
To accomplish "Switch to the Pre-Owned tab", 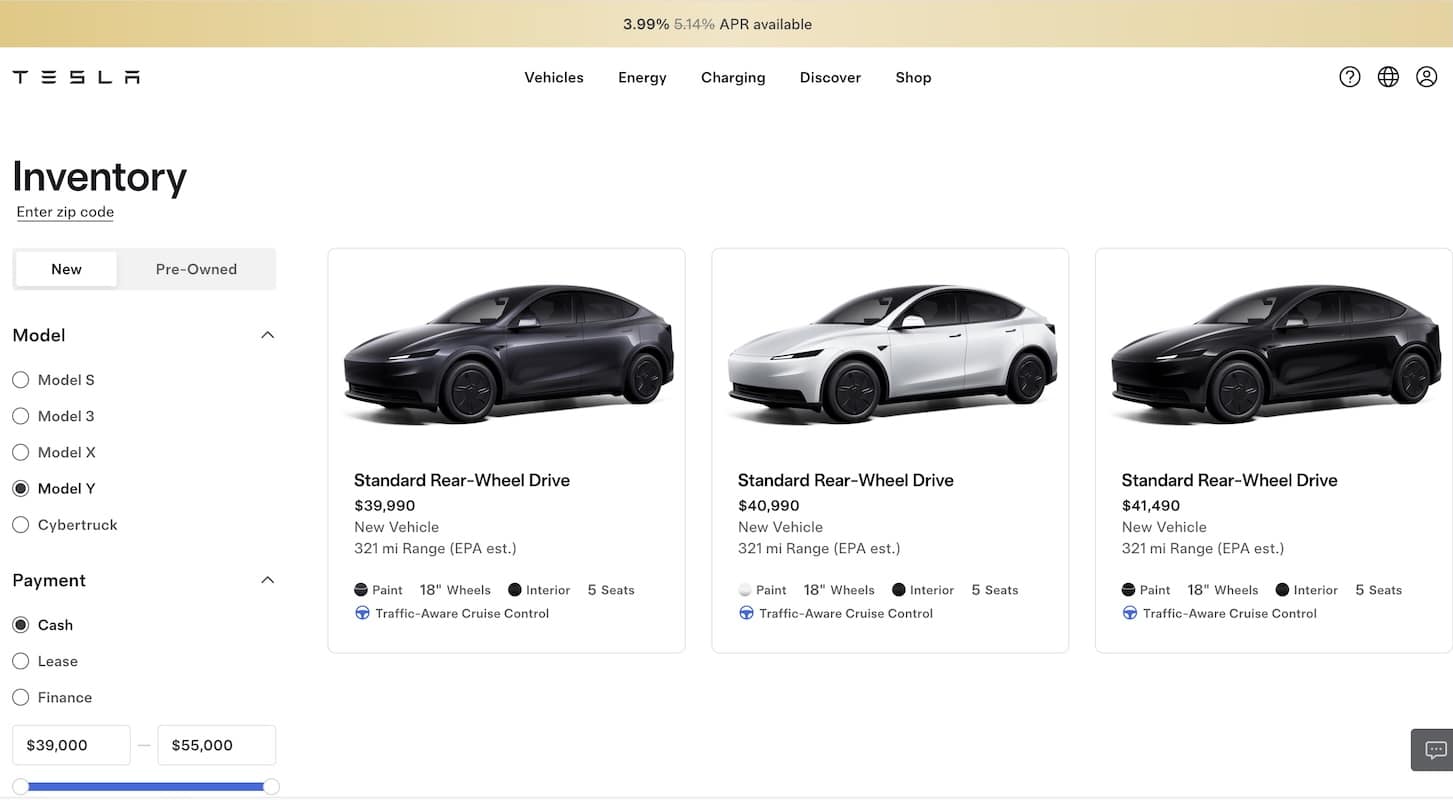I will tap(196, 269).
